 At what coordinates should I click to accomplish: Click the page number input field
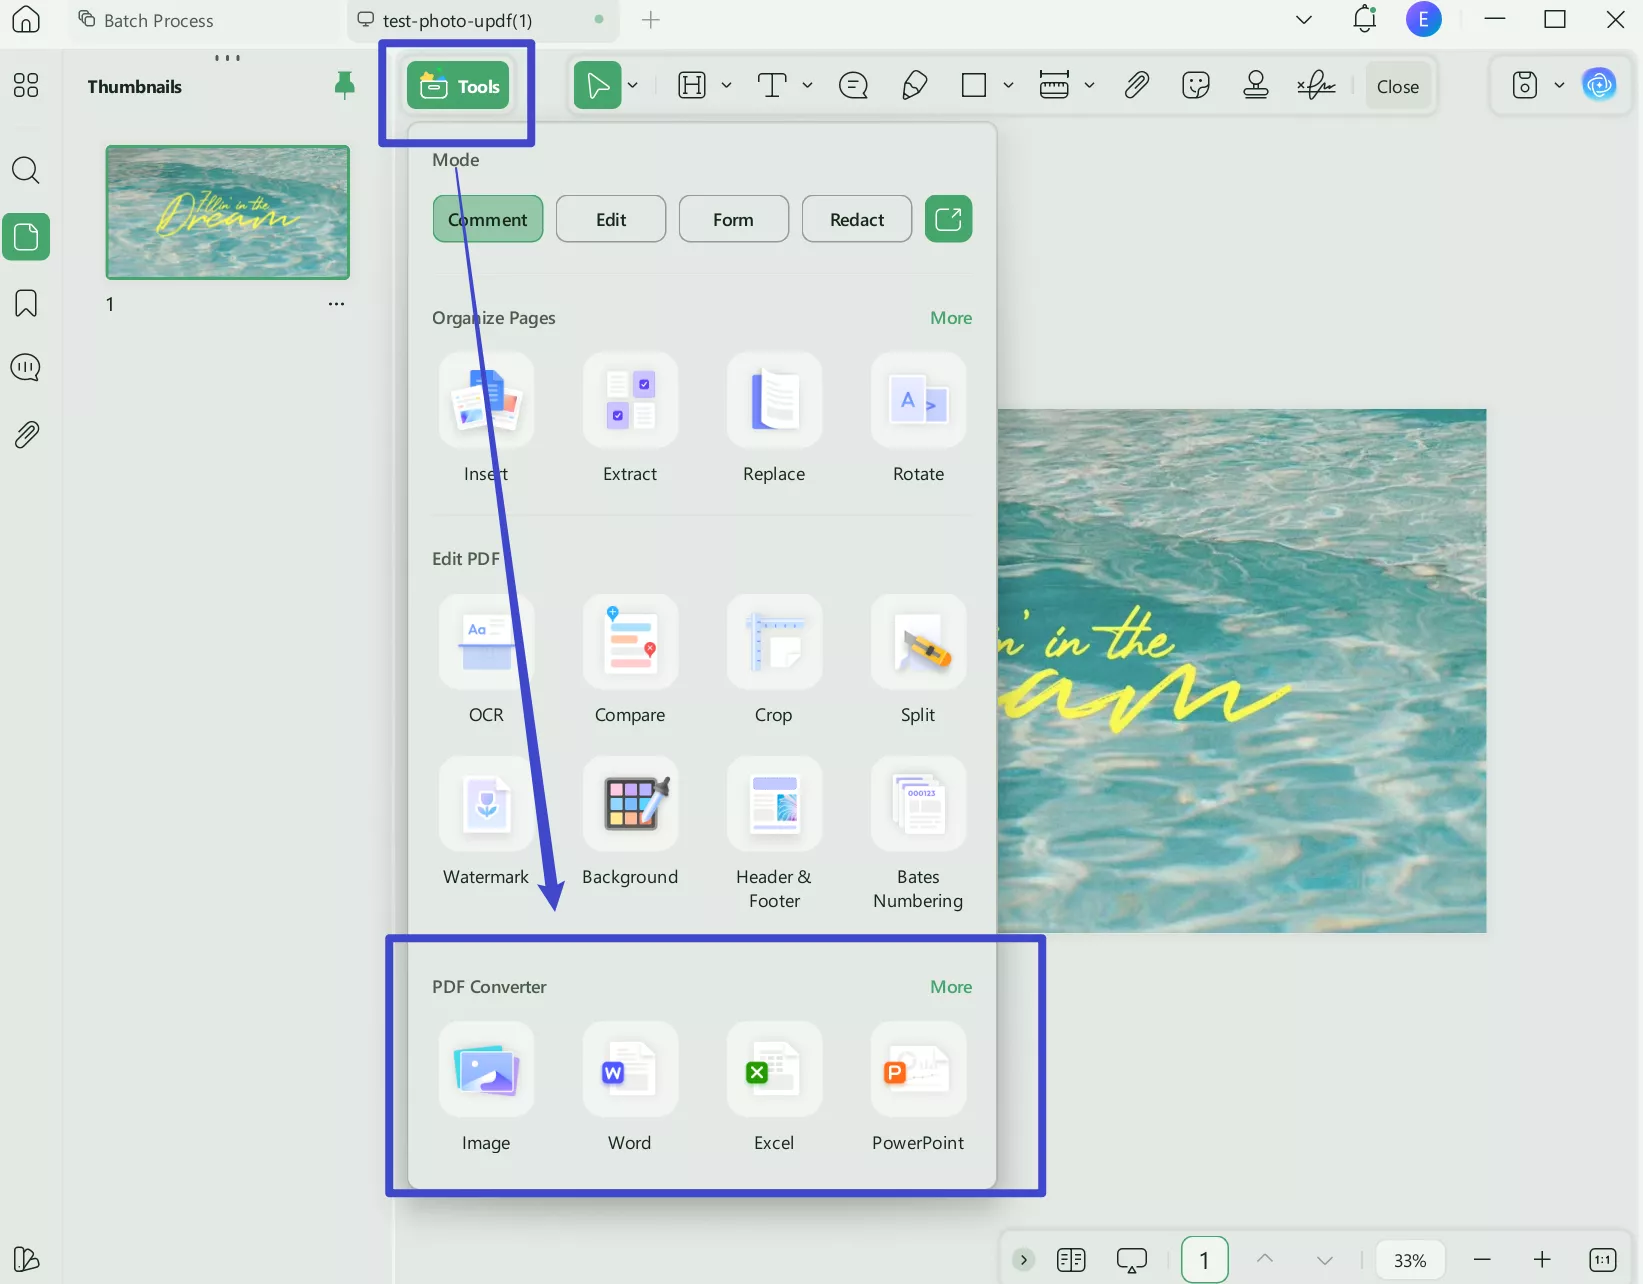point(1204,1260)
